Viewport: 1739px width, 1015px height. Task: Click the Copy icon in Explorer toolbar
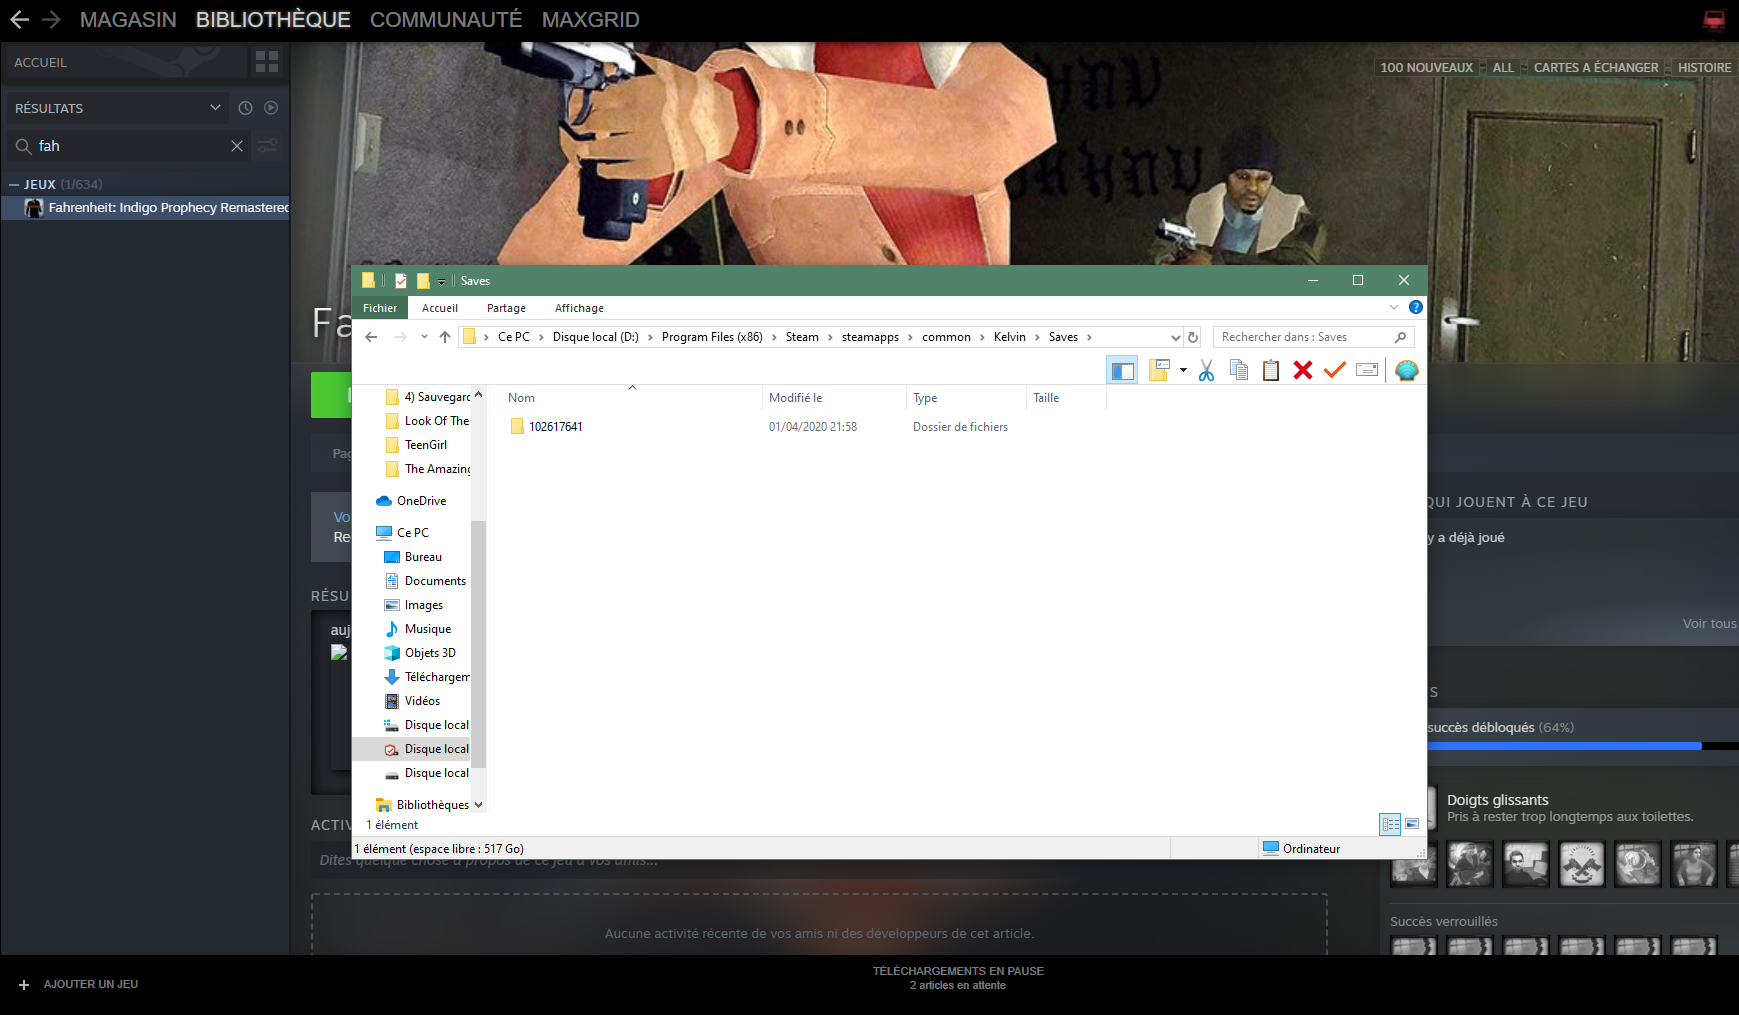pyautogui.click(x=1238, y=371)
